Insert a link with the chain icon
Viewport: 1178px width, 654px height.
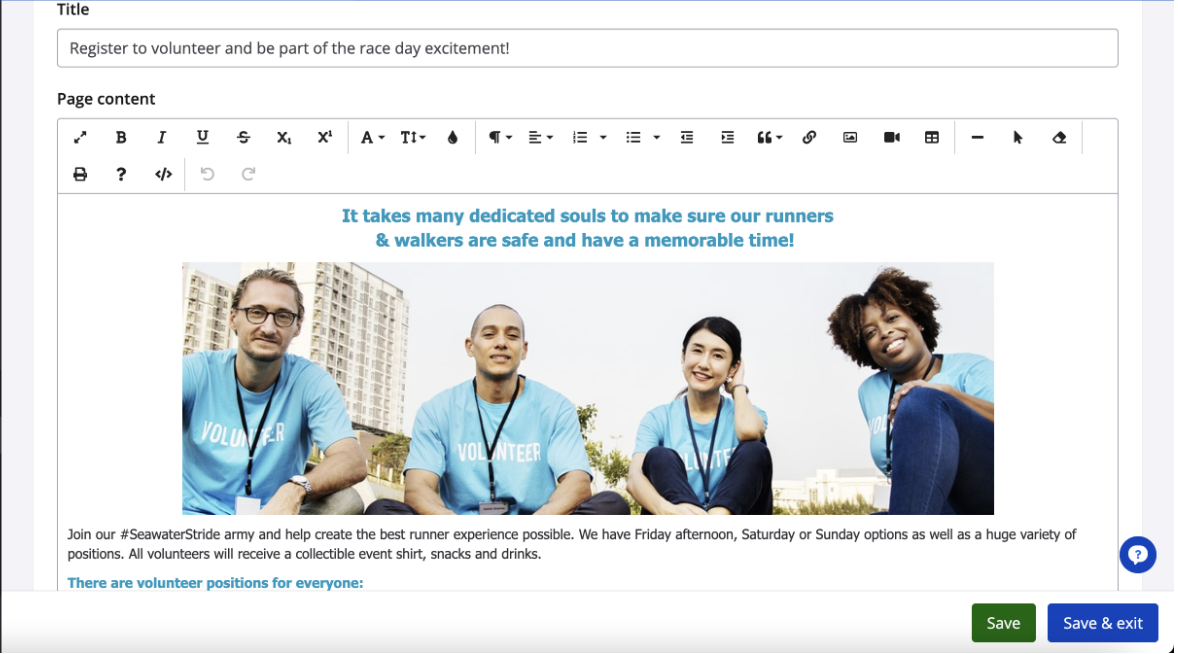tap(809, 138)
